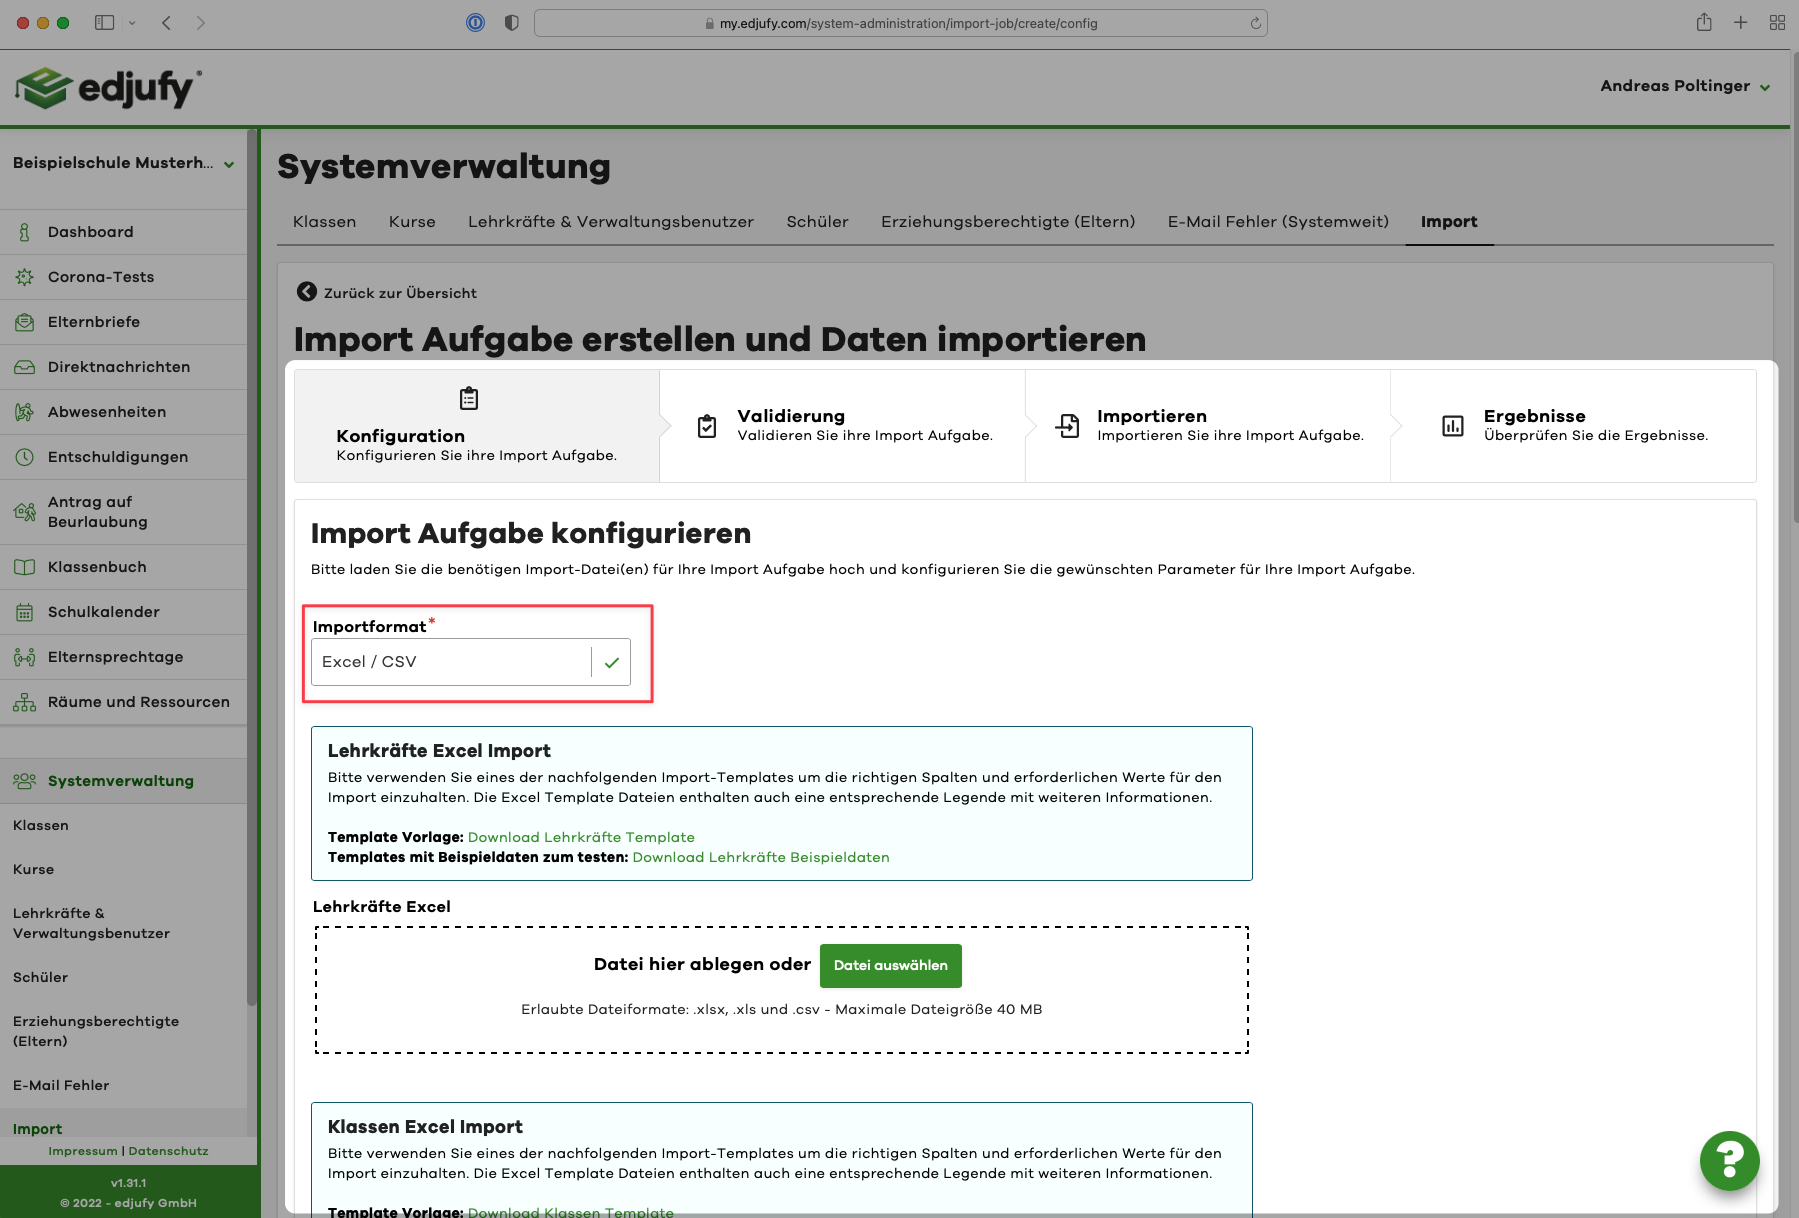Open the Importformat dropdown showing Excel / CSV

pyautogui.click(x=470, y=662)
